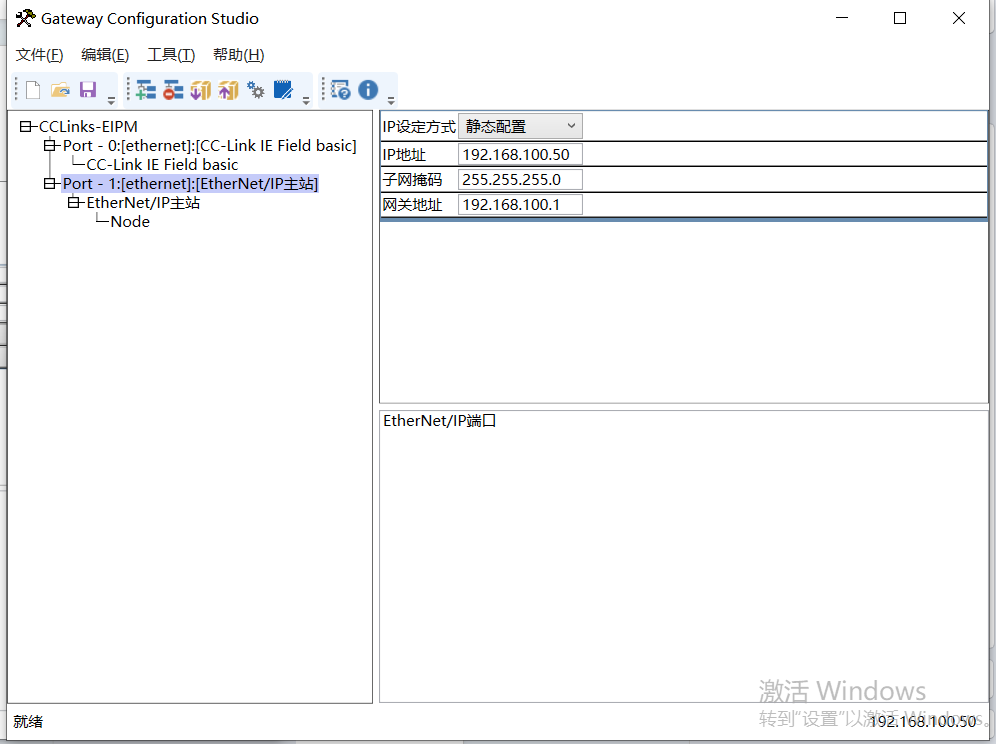Select CCLinks-EIPM in the tree
The width and height of the screenshot is (996, 744).
88,126
